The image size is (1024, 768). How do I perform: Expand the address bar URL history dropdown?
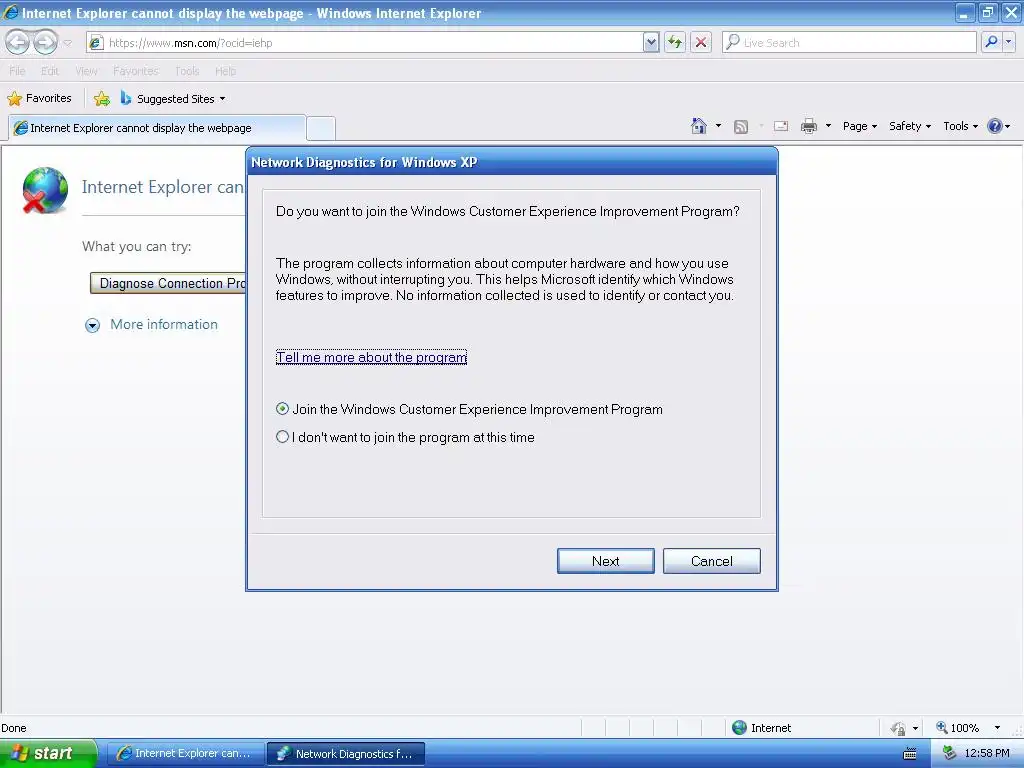point(650,42)
